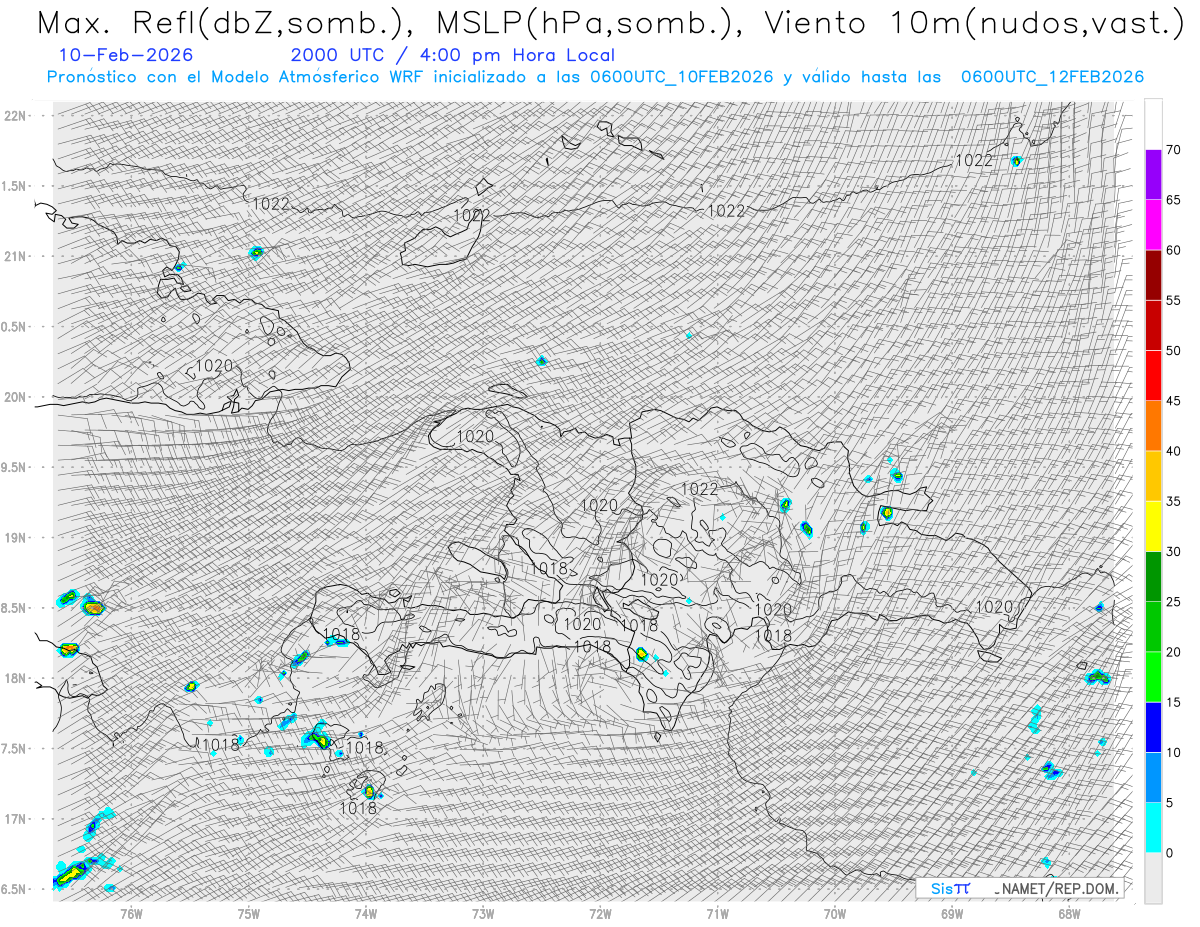The height and width of the screenshot is (927, 1200).
Task: Pick the yellow 30-35 dBZ color band
Action: coord(1153,526)
